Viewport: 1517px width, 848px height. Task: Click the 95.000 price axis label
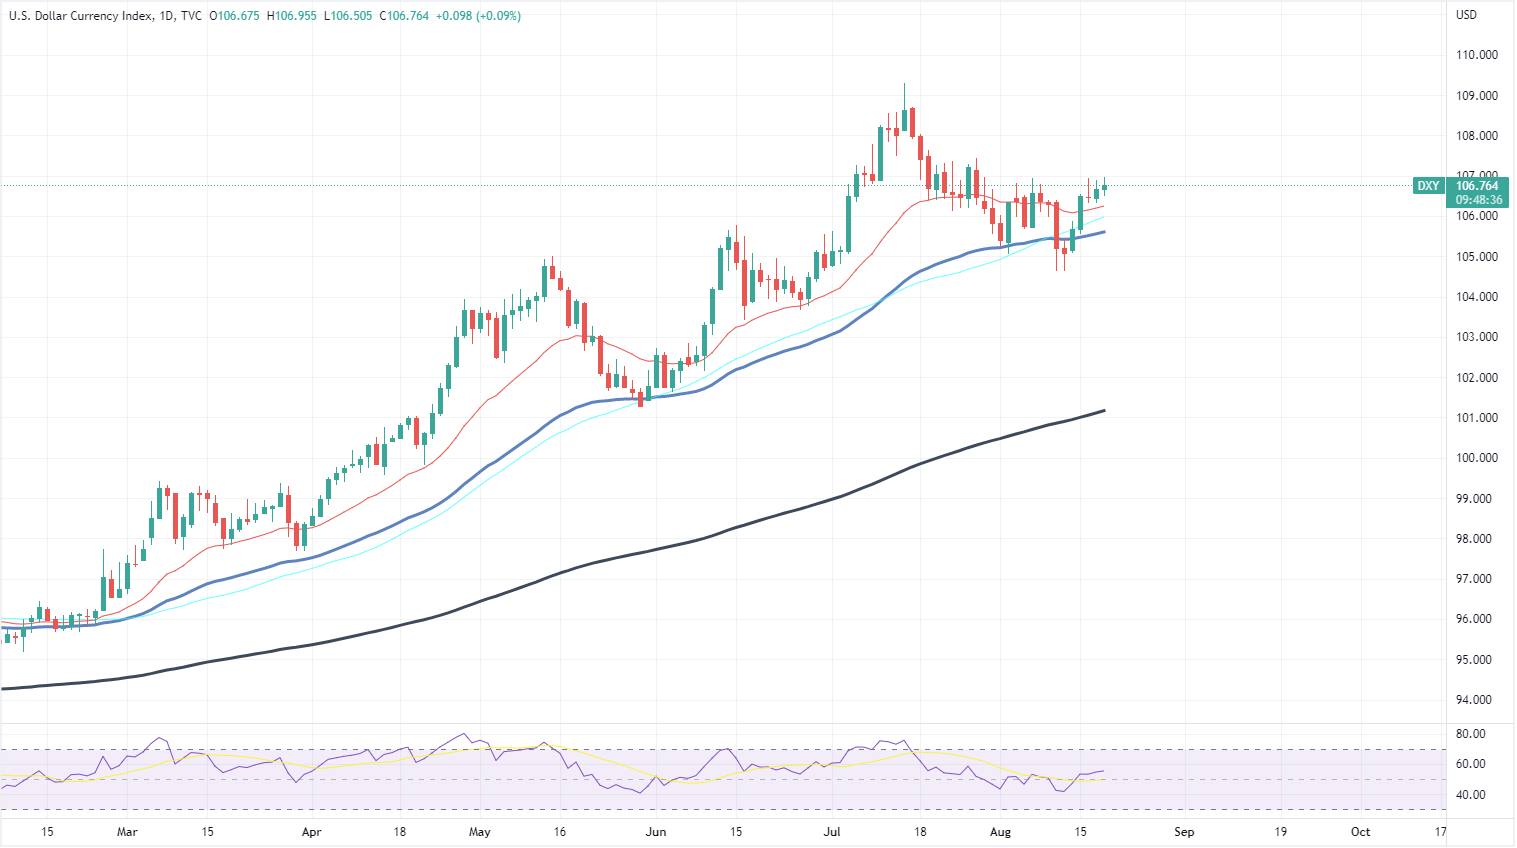click(x=1476, y=660)
